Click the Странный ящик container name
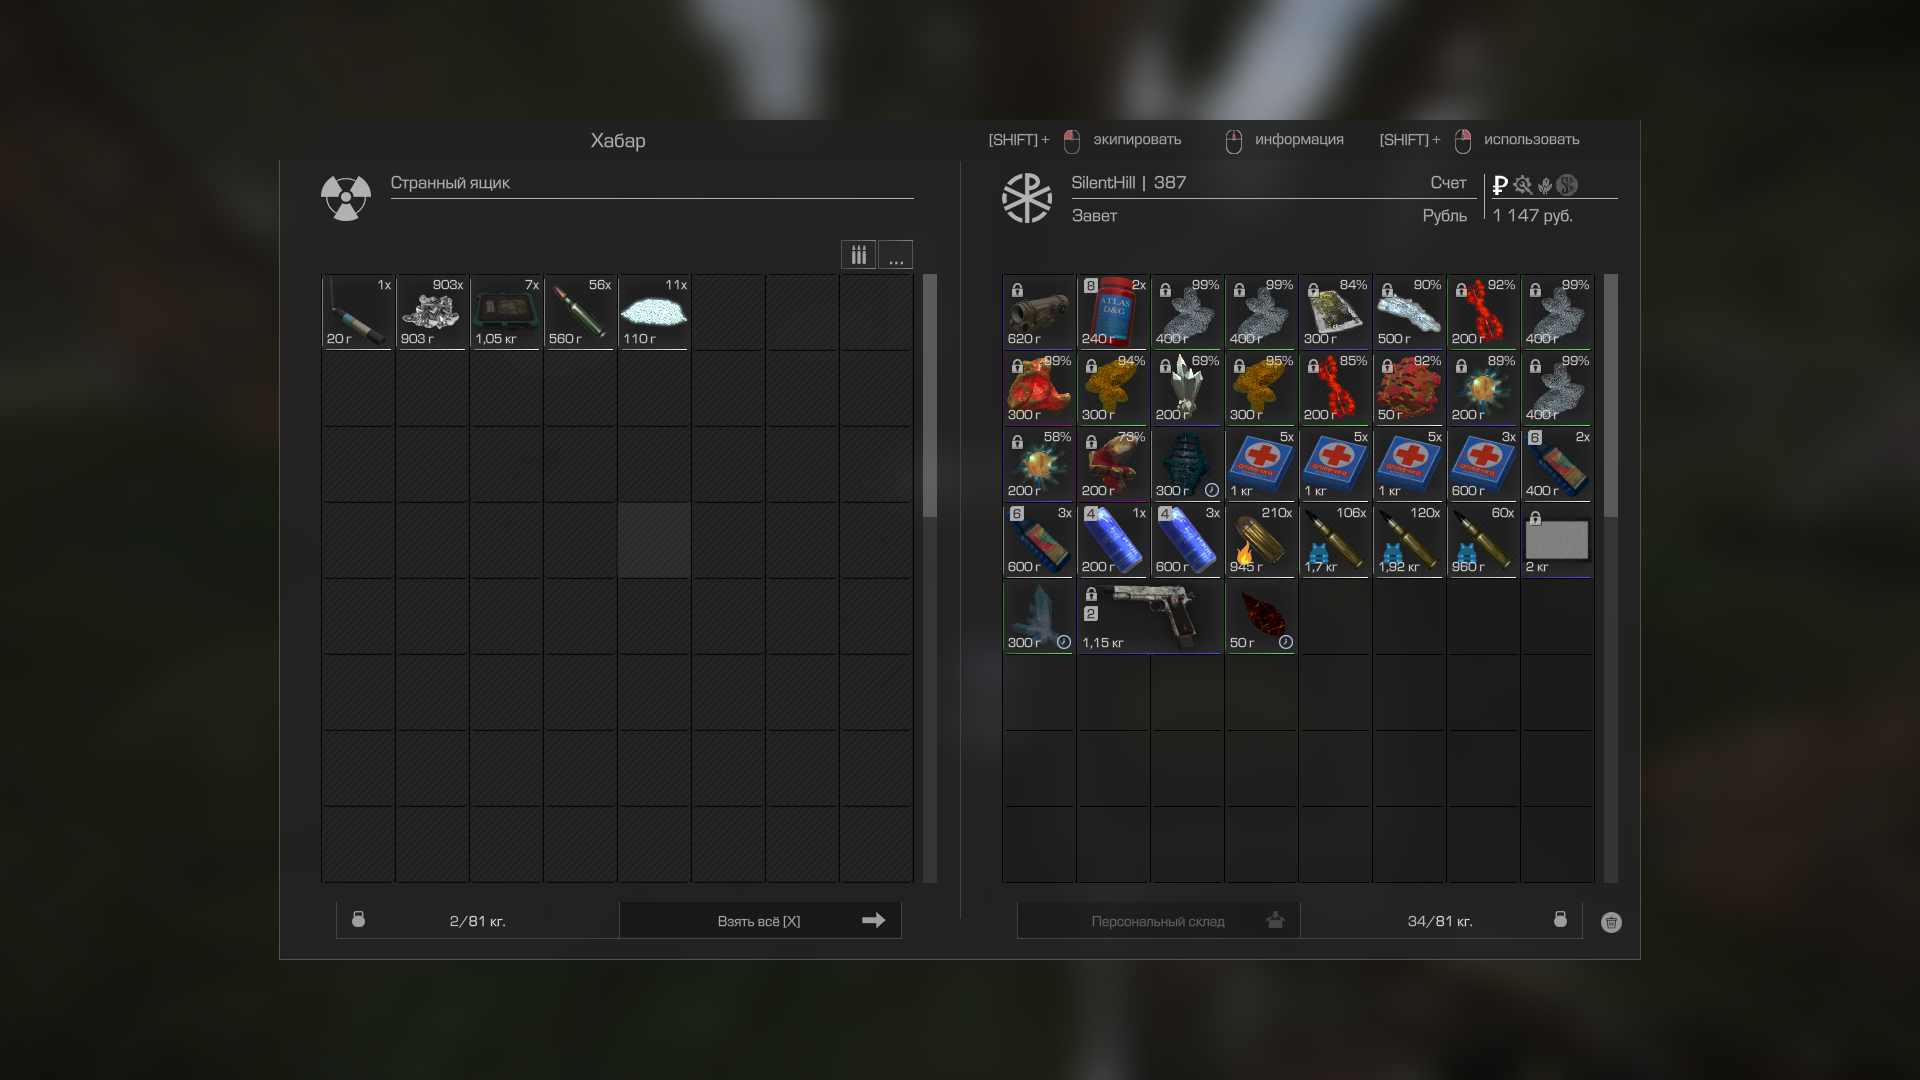This screenshot has width=1920, height=1080. [450, 183]
